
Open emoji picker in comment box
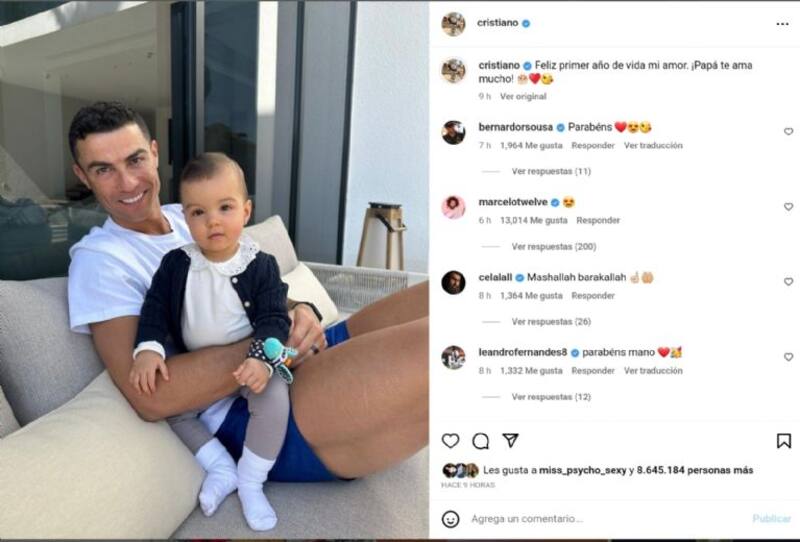pyautogui.click(x=450, y=519)
